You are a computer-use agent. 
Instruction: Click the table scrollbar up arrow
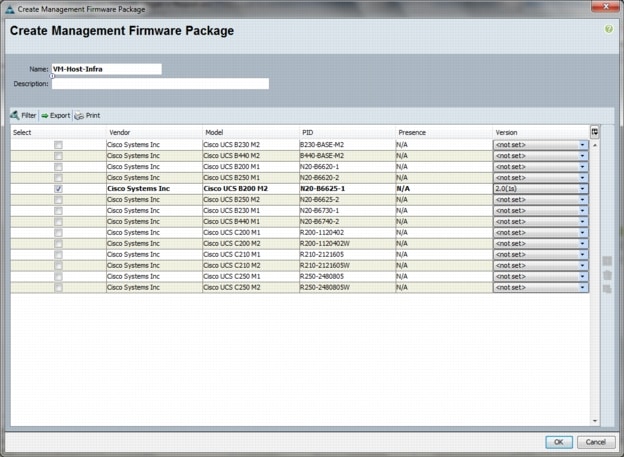pyautogui.click(x=595, y=145)
